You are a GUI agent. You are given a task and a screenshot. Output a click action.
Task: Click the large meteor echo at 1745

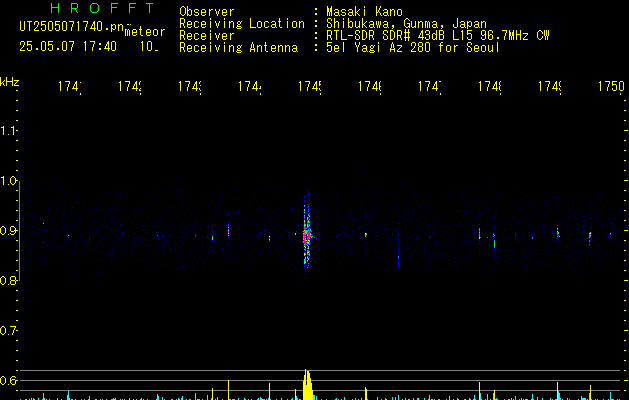click(307, 236)
